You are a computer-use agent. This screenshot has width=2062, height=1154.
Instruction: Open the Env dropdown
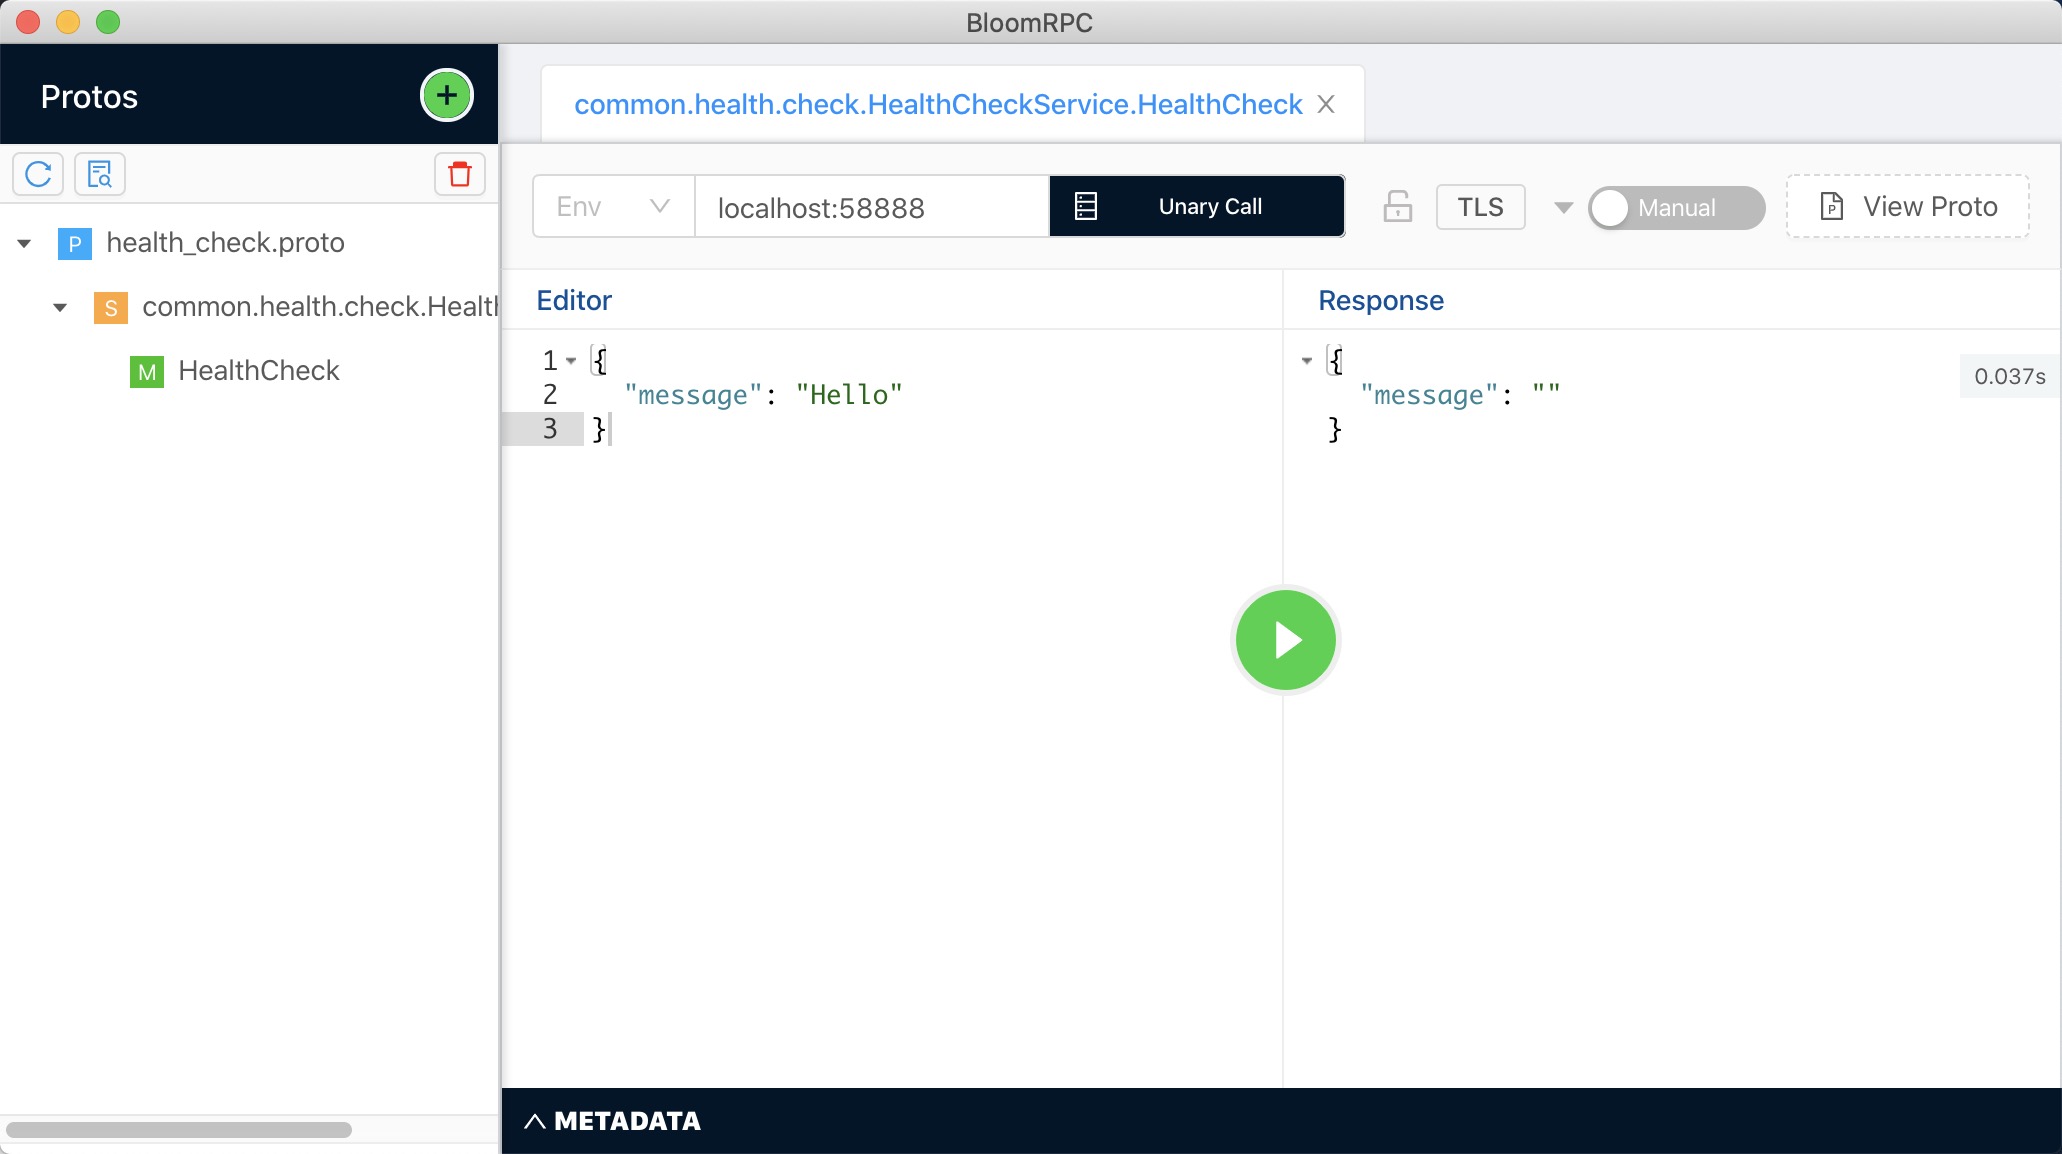pyautogui.click(x=612, y=207)
